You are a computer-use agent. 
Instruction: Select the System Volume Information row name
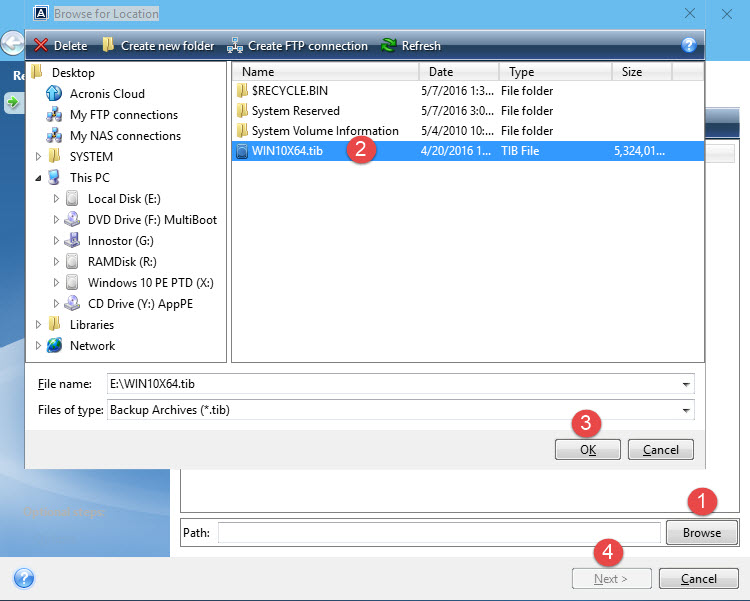(x=325, y=131)
